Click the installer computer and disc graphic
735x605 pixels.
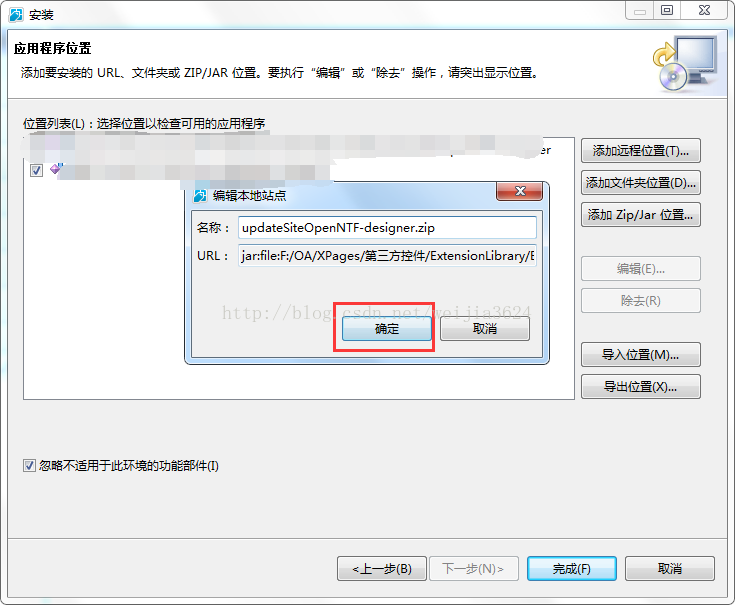[x=685, y=63]
